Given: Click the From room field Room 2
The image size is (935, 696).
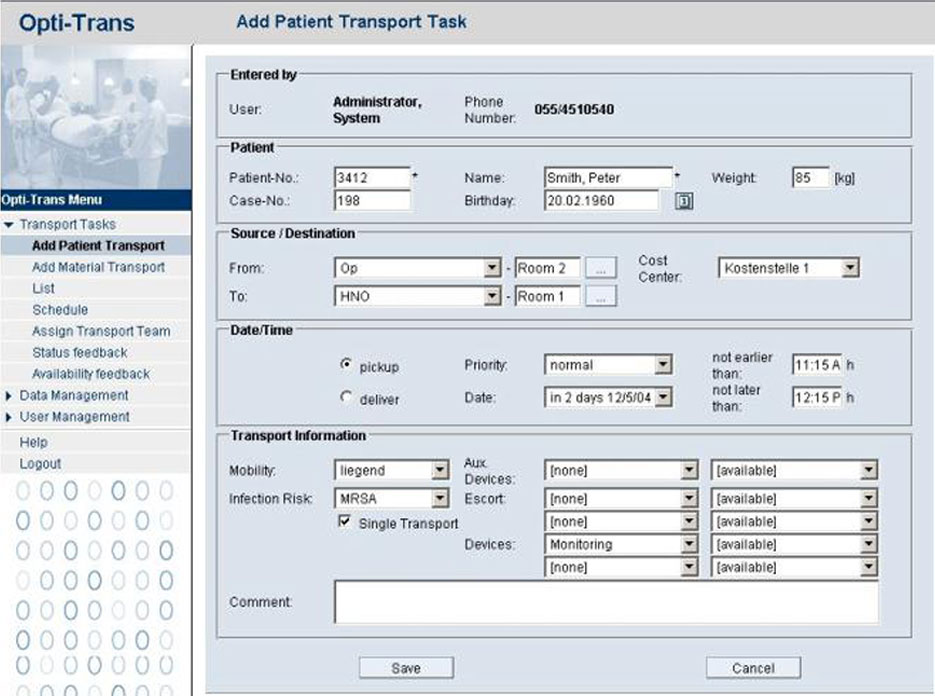Looking at the screenshot, I should (x=547, y=268).
